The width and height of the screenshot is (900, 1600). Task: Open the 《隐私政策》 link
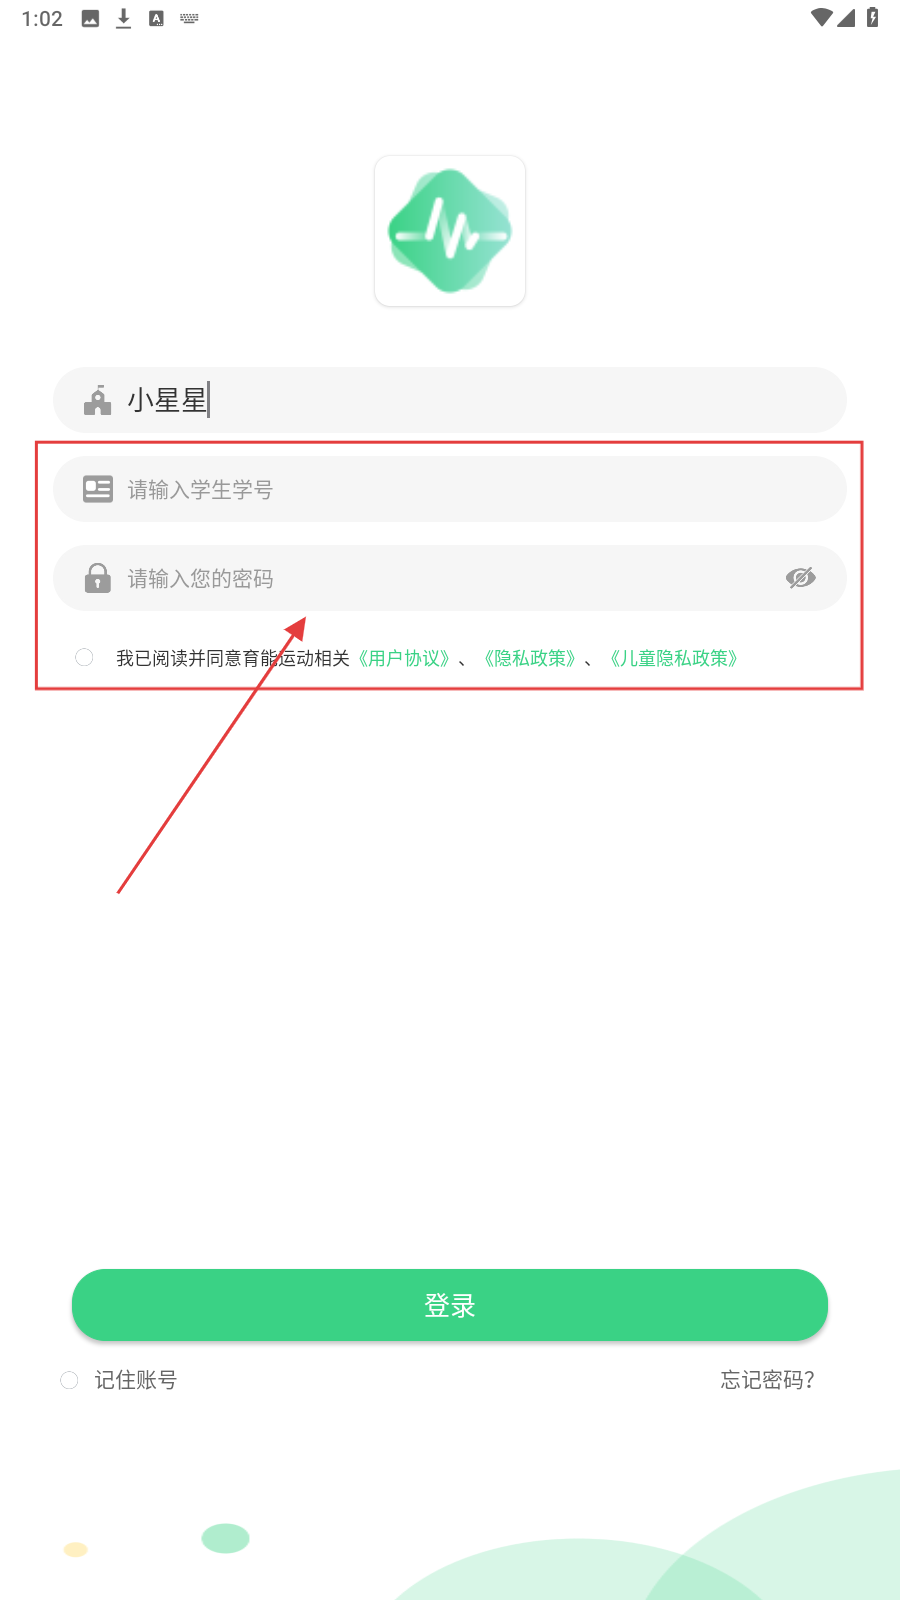(530, 658)
